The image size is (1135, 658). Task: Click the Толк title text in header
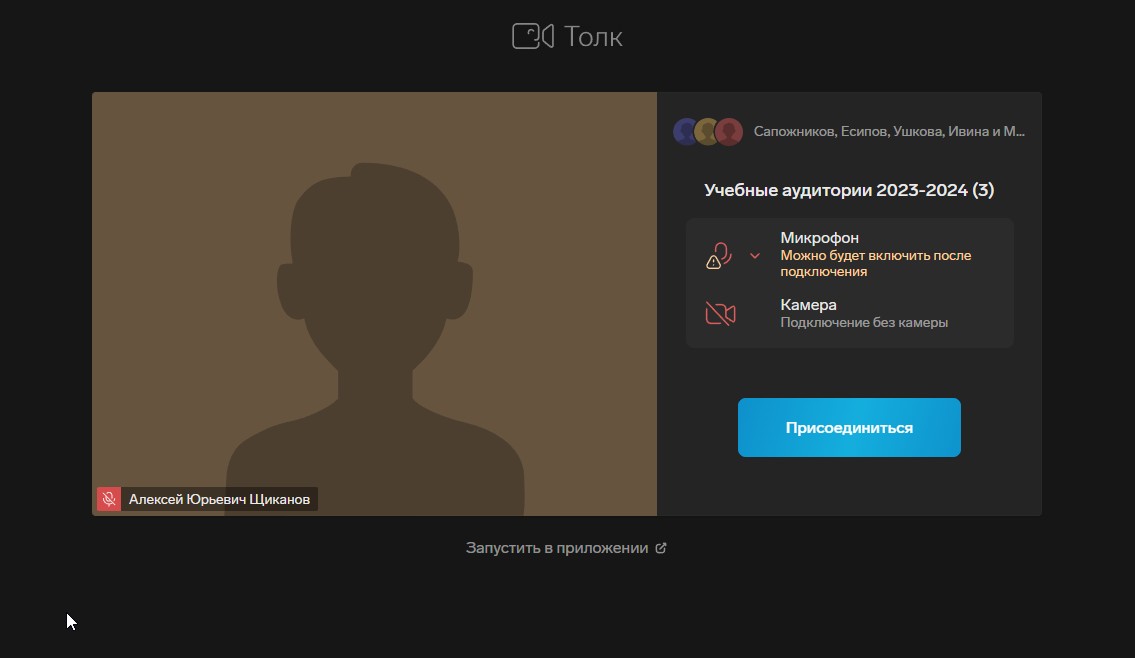tap(593, 37)
